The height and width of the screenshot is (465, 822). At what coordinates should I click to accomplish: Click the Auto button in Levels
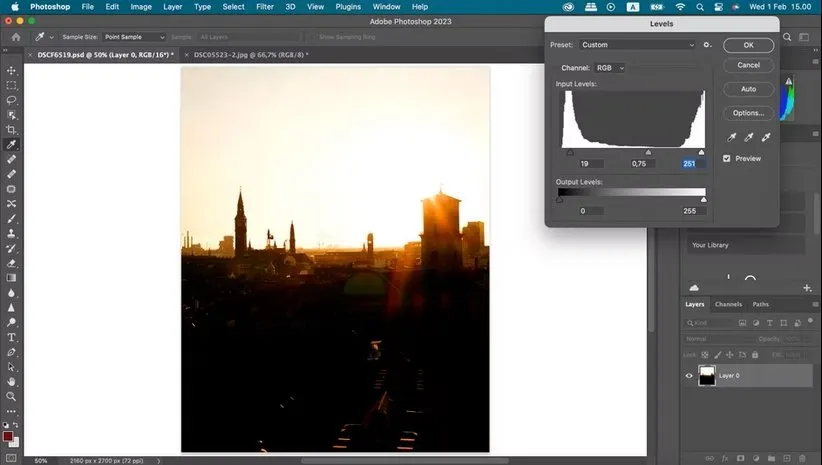(x=748, y=89)
